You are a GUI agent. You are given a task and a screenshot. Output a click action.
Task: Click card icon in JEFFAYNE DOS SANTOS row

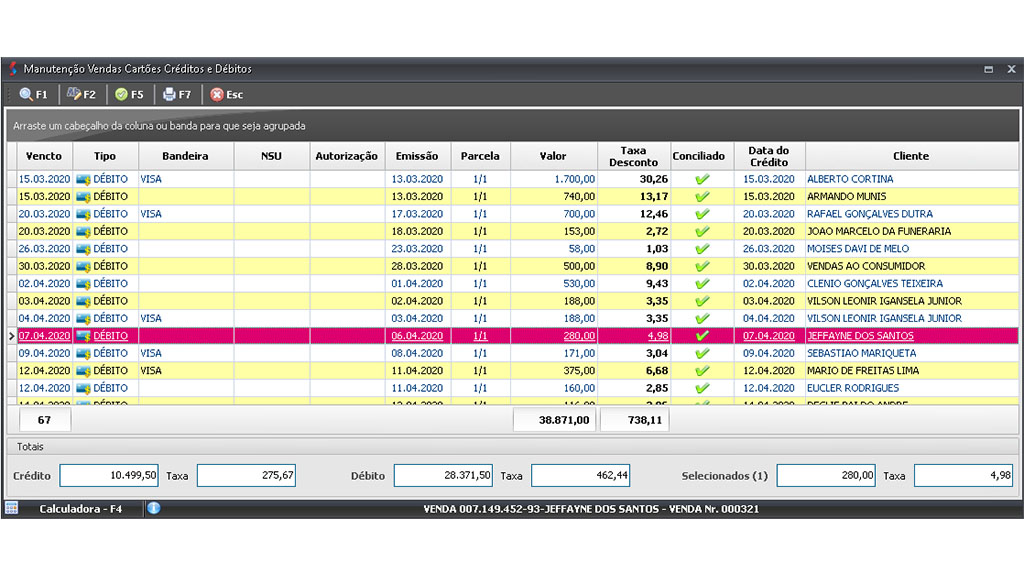[x=83, y=336]
